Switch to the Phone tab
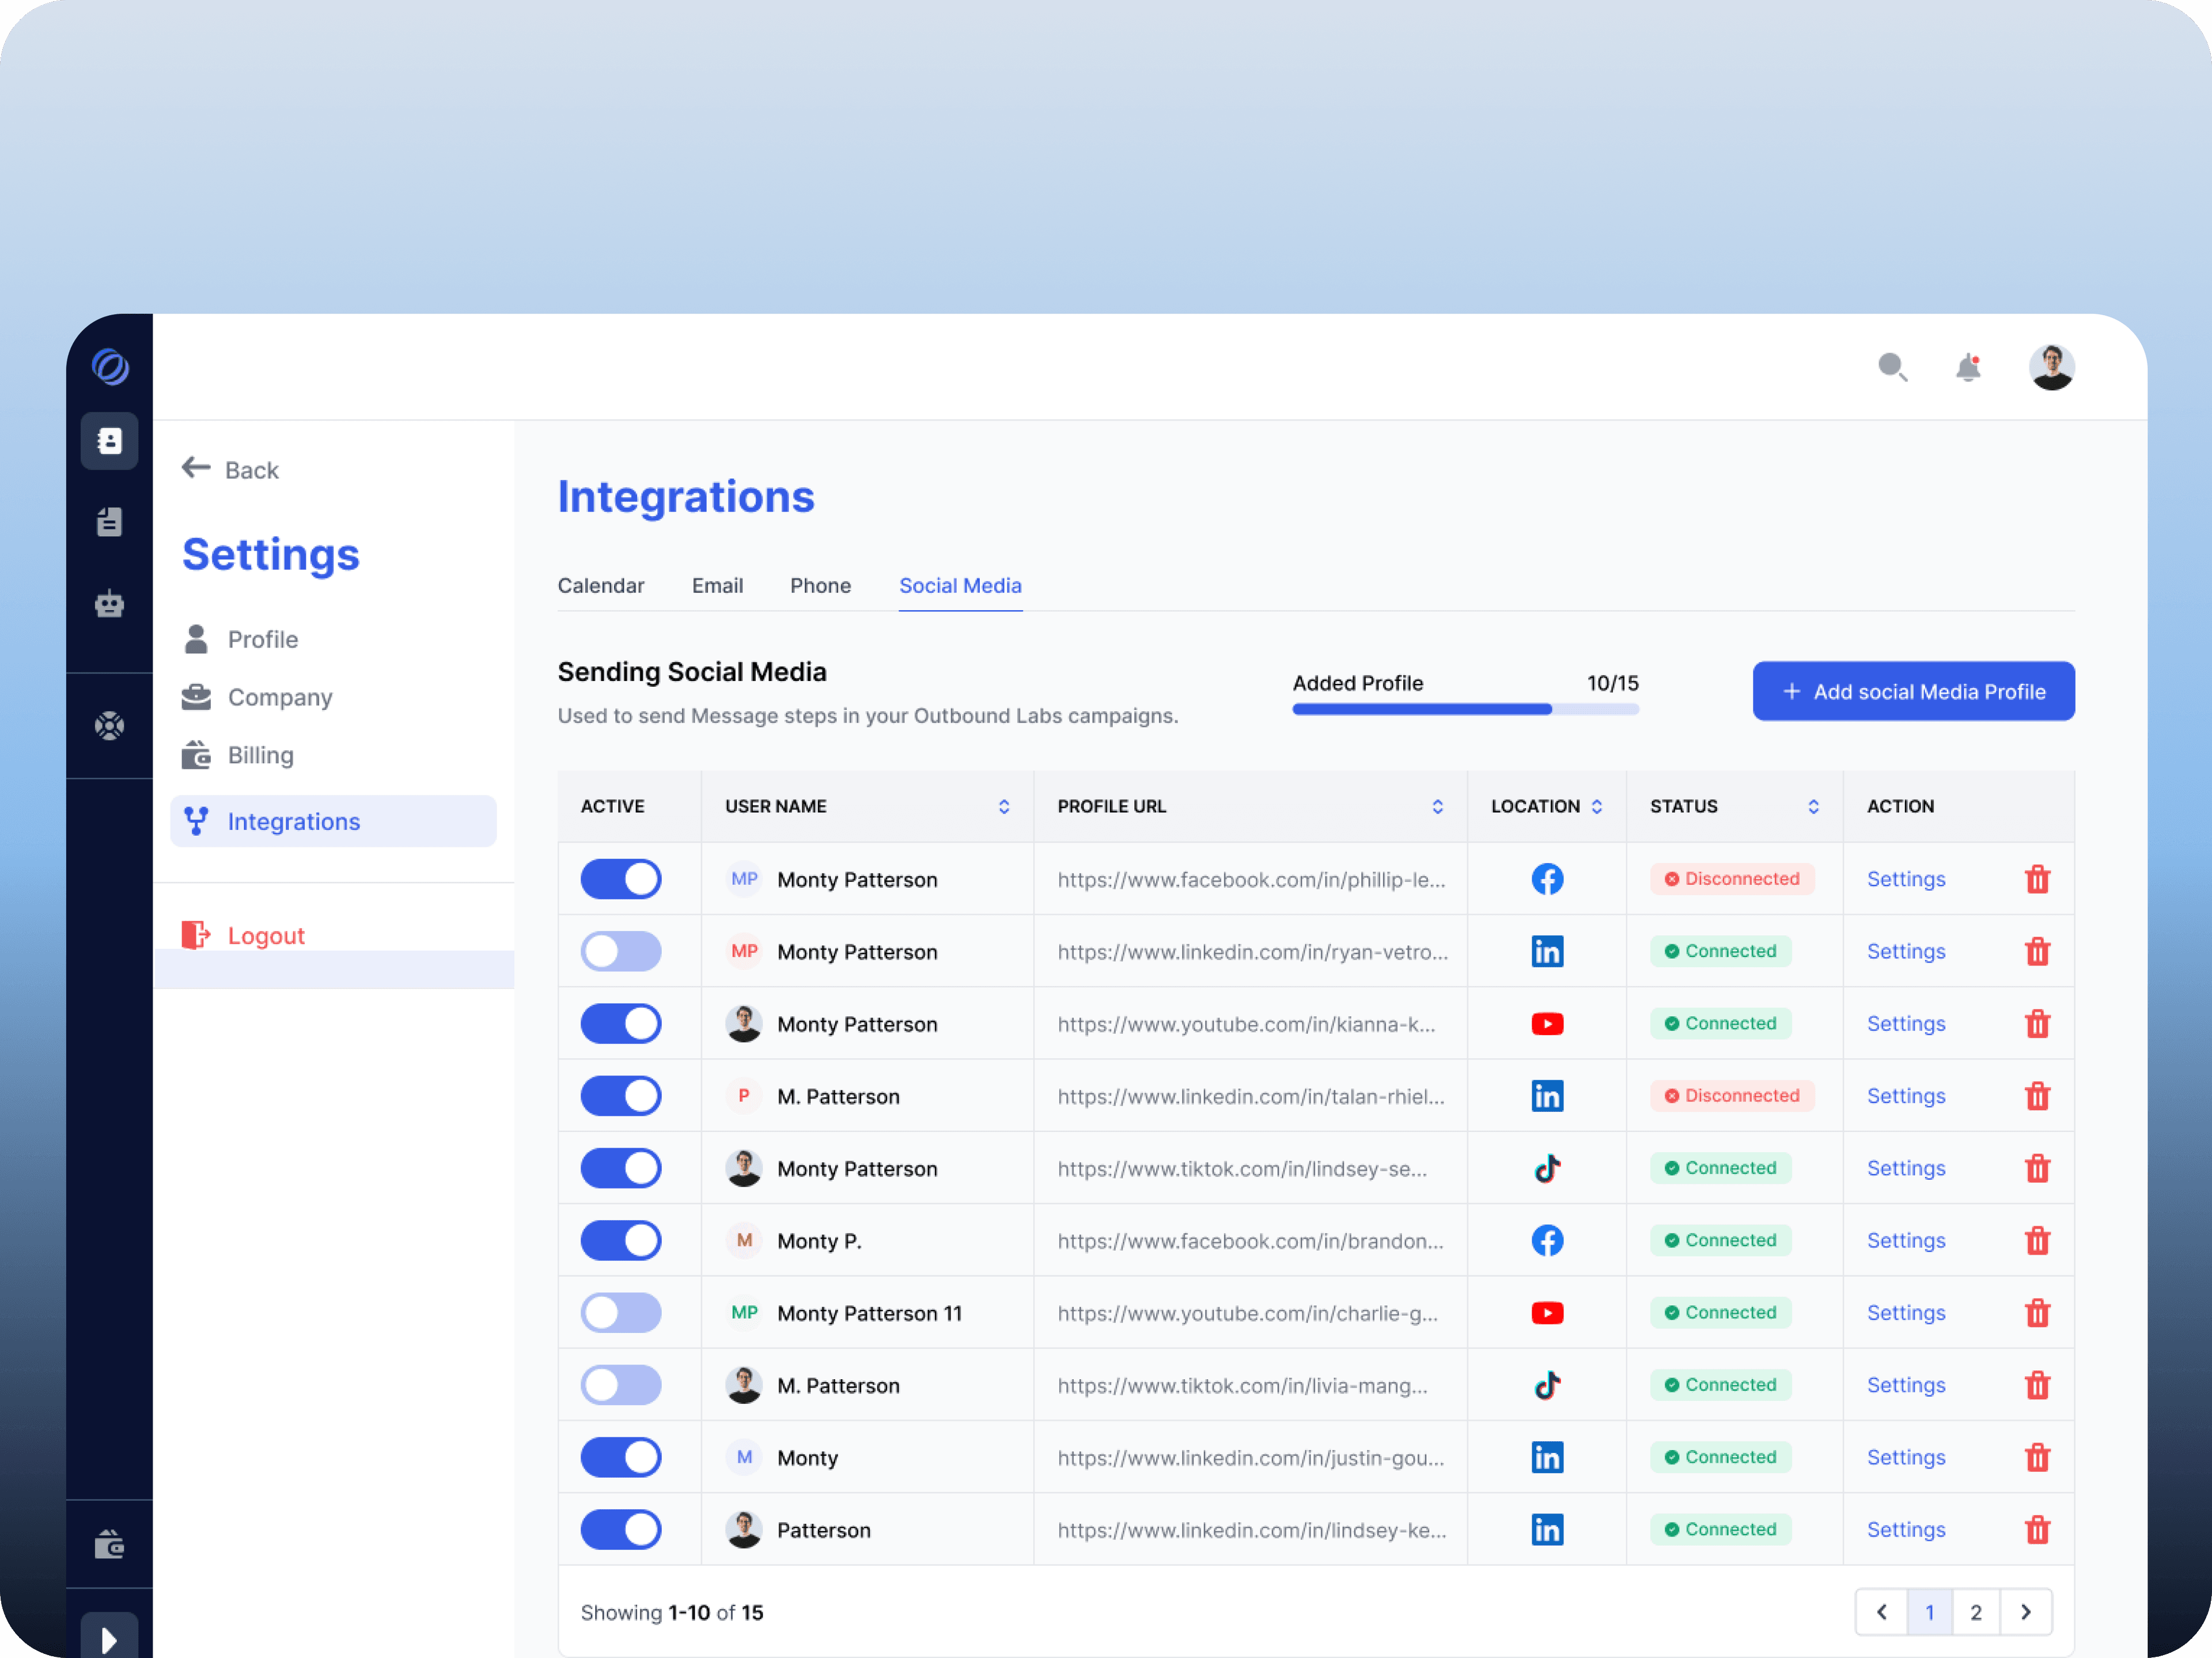The width and height of the screenshot is (2212, 1658). (820, 585)
